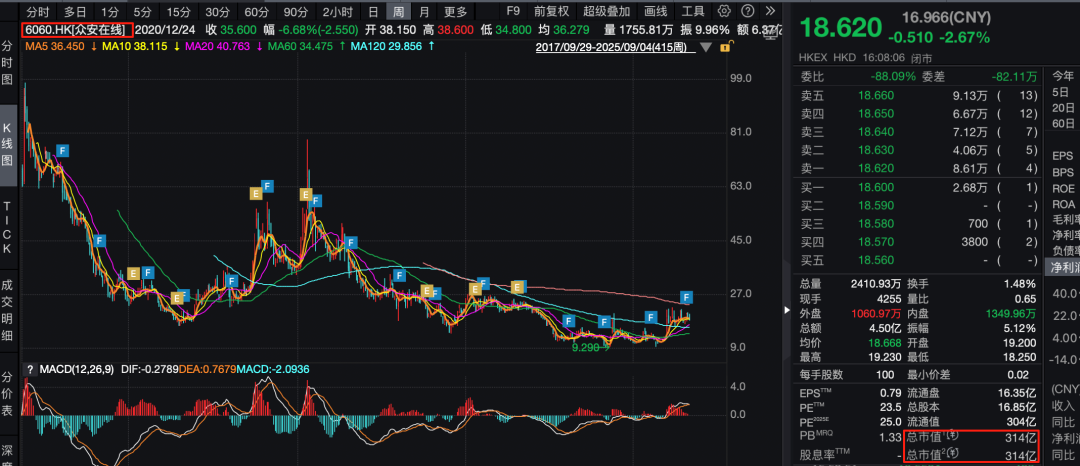Image resolution: width=1080 pixels, height=466 pixels.
Task: Open K线图 in left sidebar
Action: click(x=8, y=146)
